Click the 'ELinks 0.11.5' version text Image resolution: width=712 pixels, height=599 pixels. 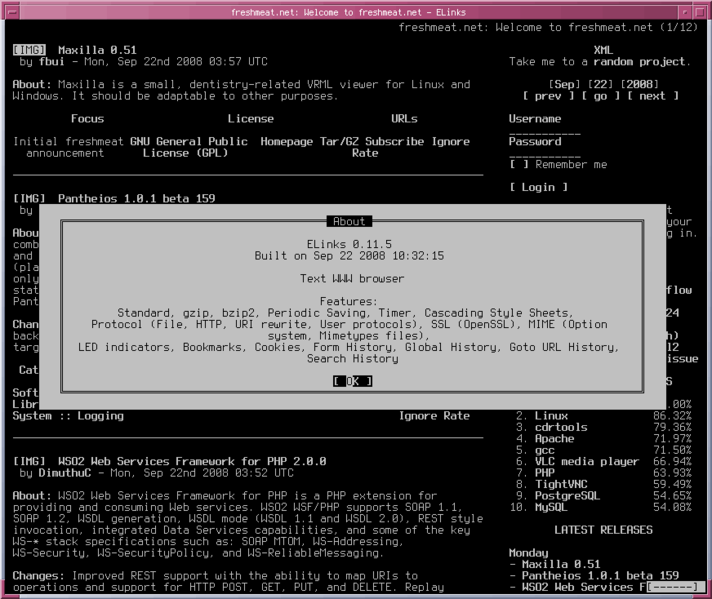[x=349, y=244]
